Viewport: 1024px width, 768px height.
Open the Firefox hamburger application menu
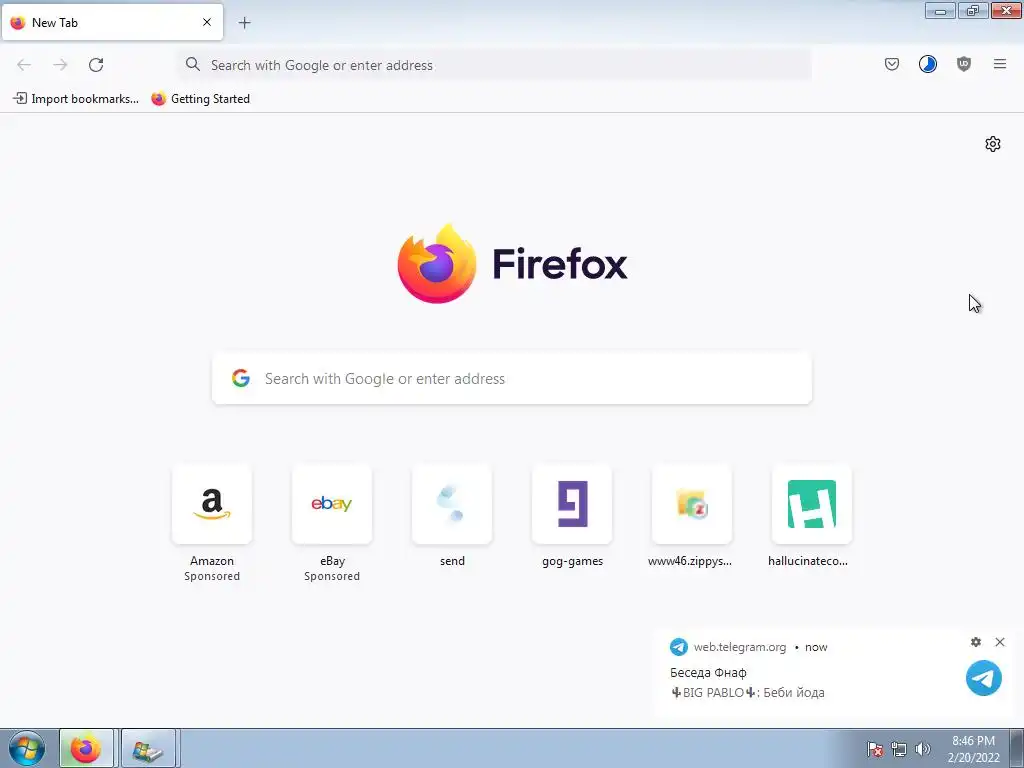coord(999,64)
